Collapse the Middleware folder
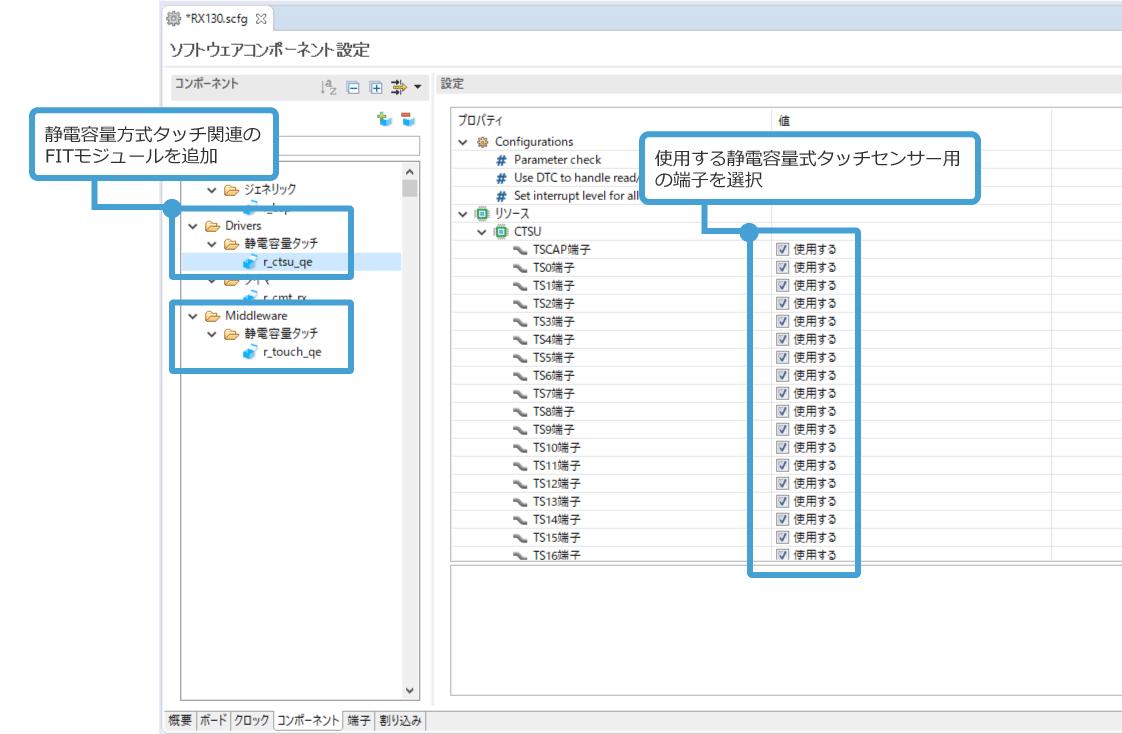The width and height of the screenshot is (1122, 734). click(x=193, y=316)
